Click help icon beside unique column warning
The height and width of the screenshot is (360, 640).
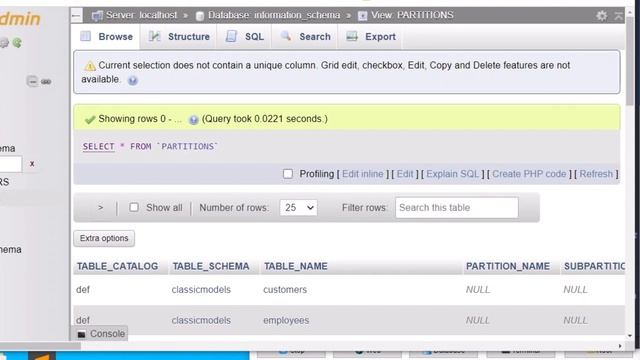pos(133,80)
